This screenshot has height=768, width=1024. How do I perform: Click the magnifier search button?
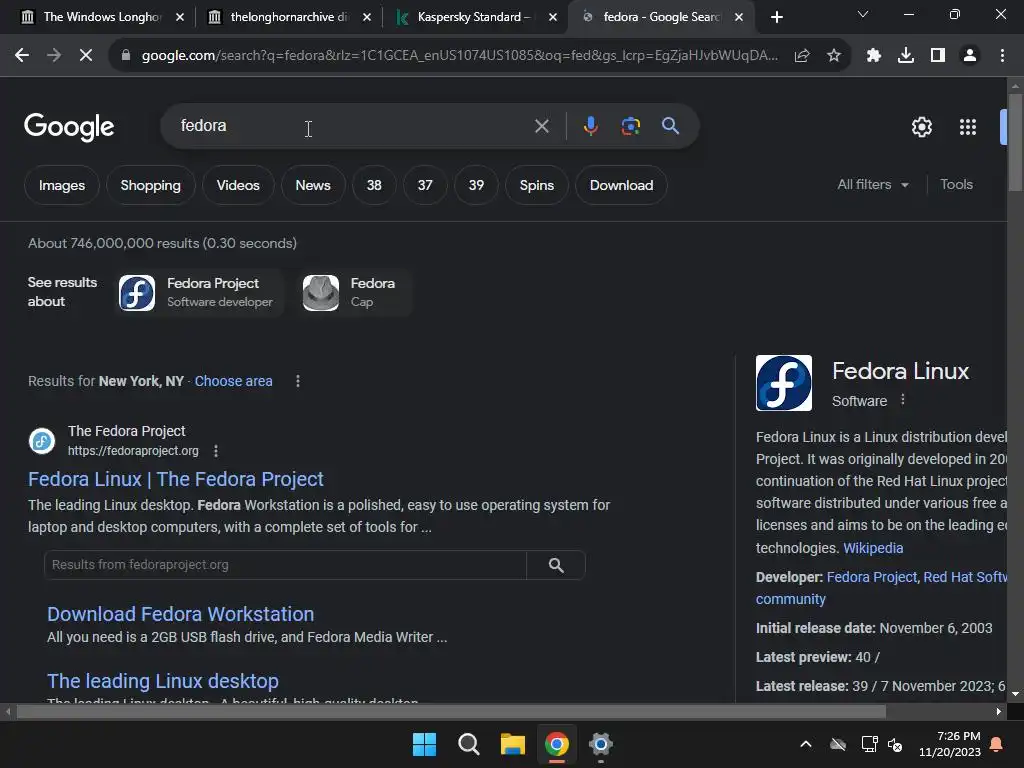(x=671, y=125)
